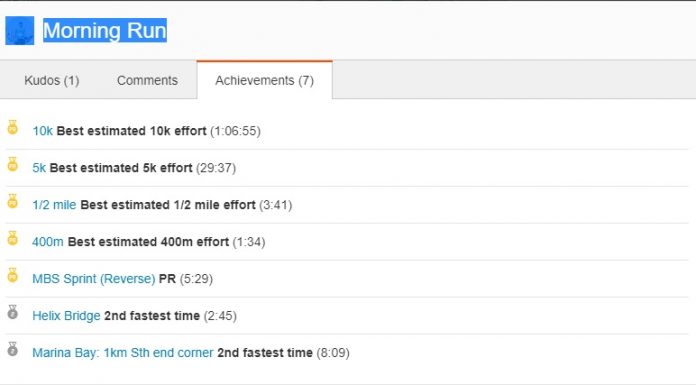The image size is (696, 385).
Task: Open the 400m link
Action: click(48, 242)
